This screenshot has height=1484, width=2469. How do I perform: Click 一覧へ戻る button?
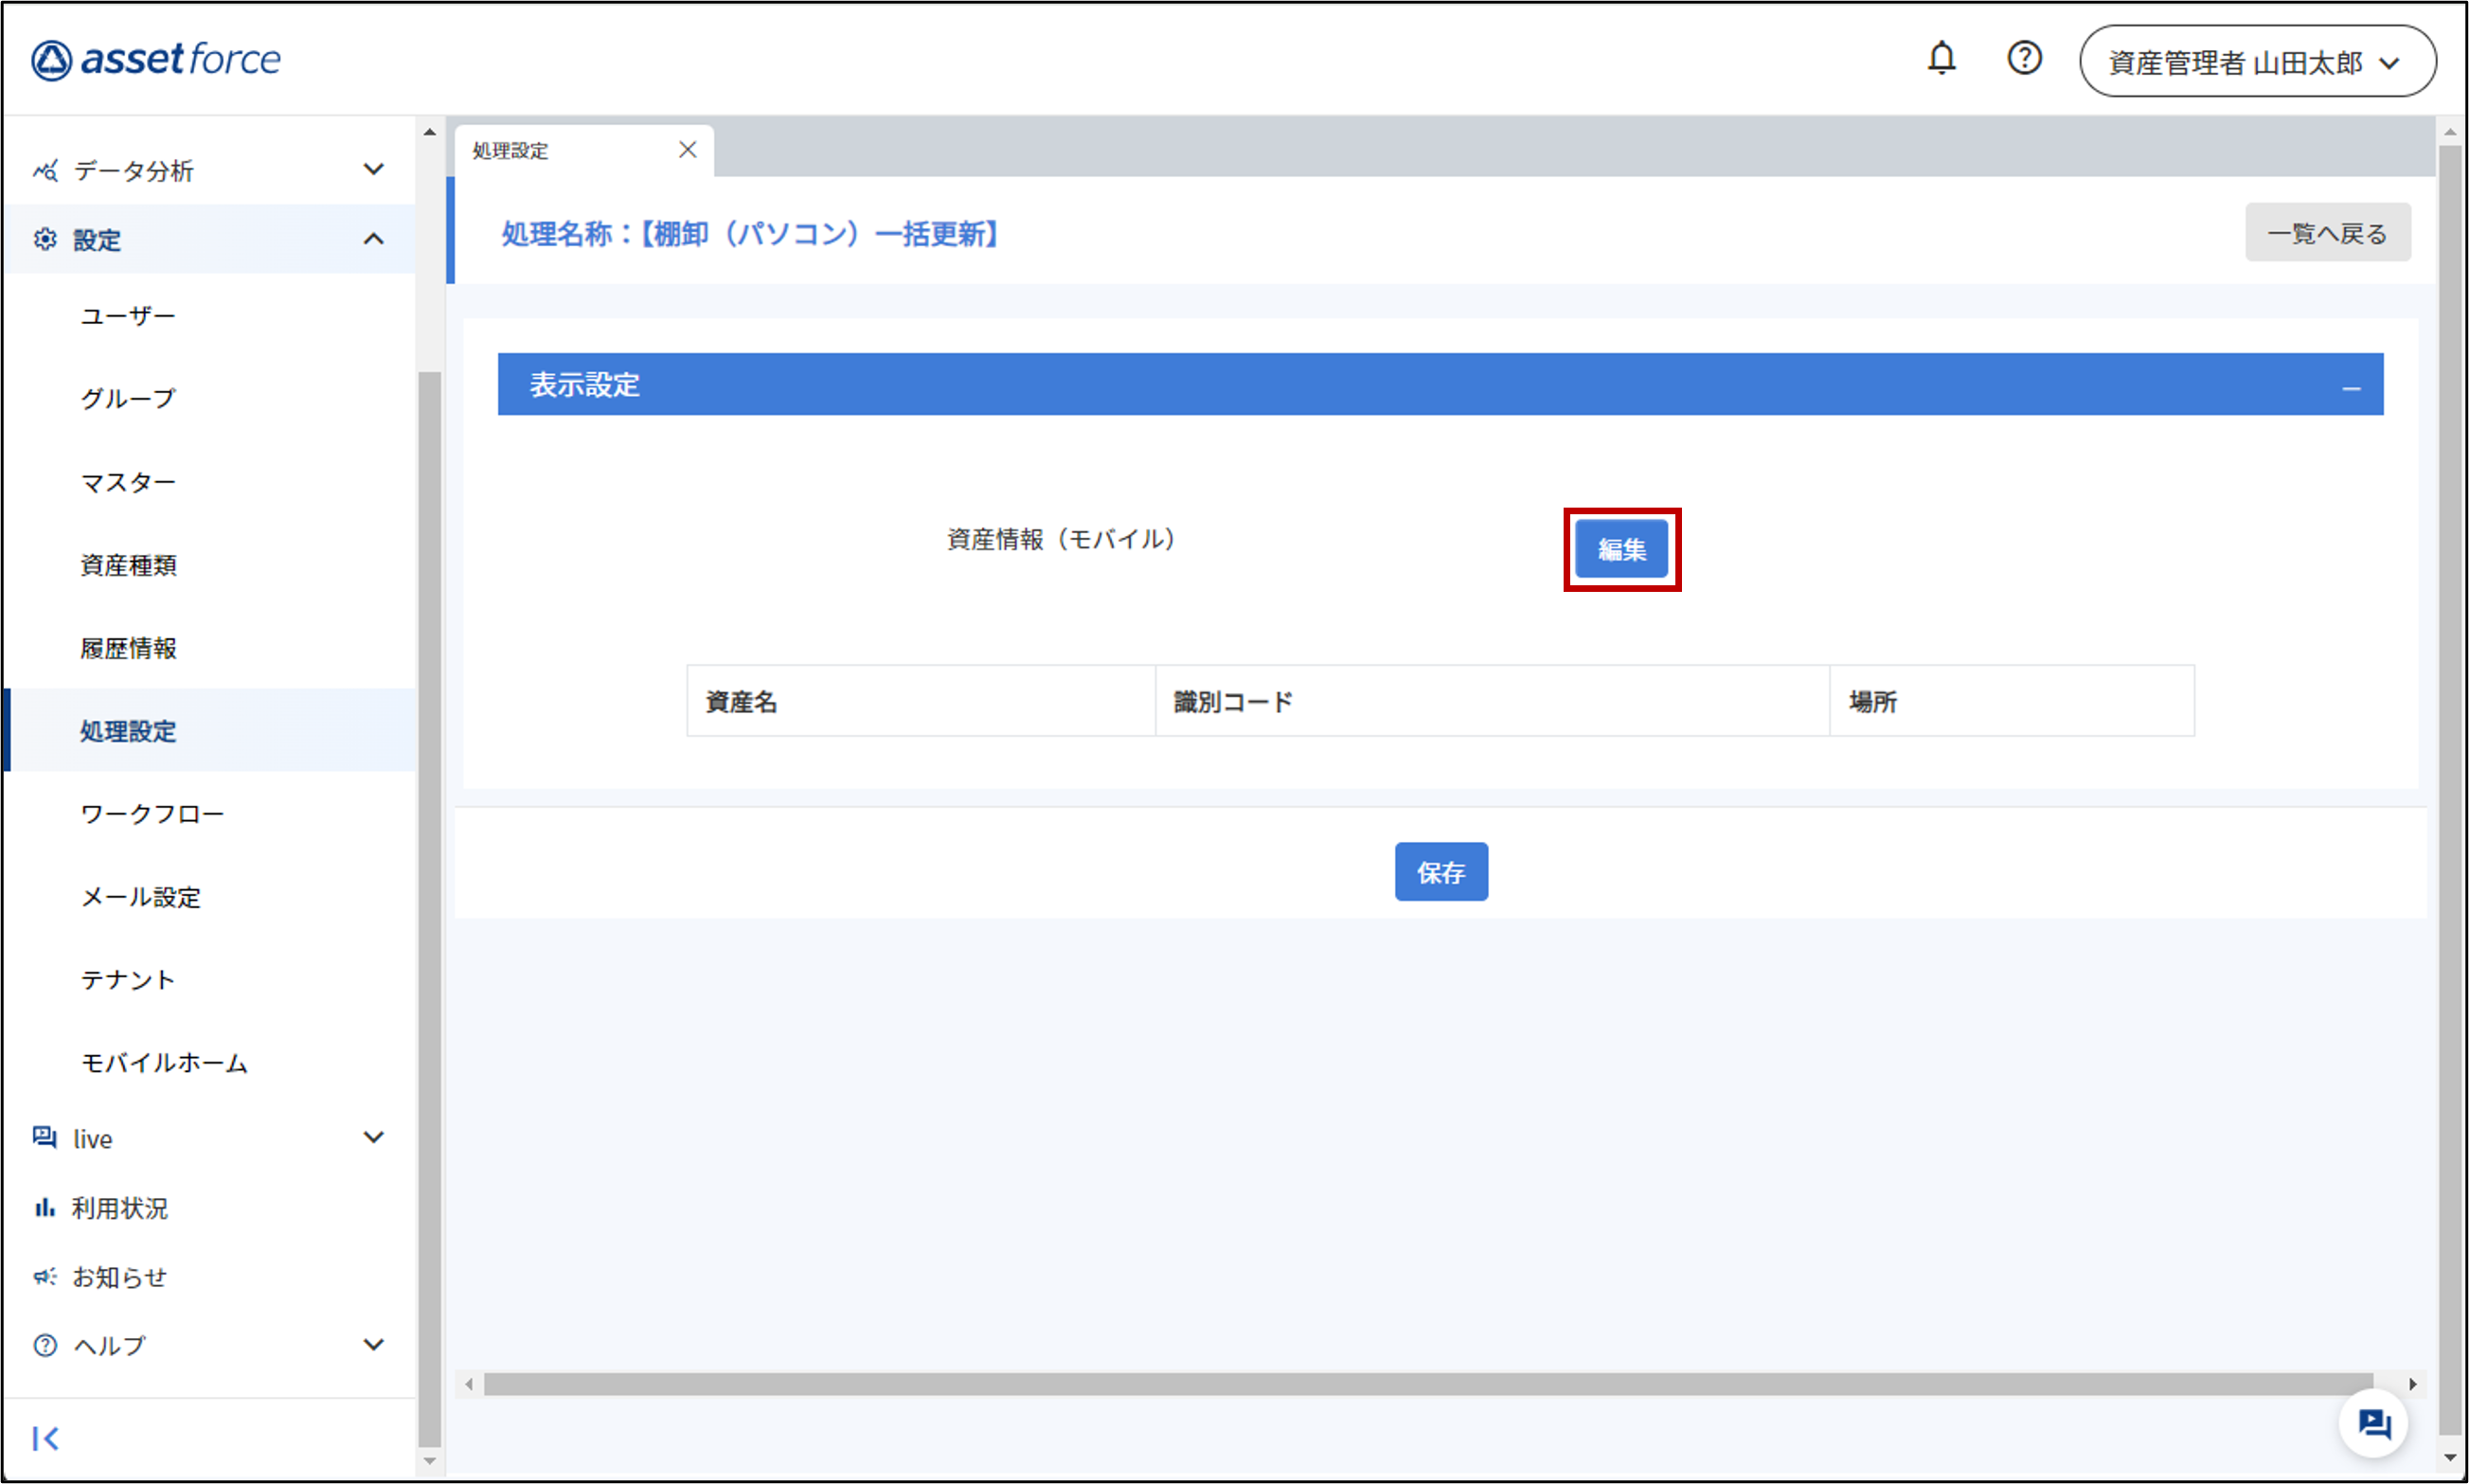(x=2327, y=233)
